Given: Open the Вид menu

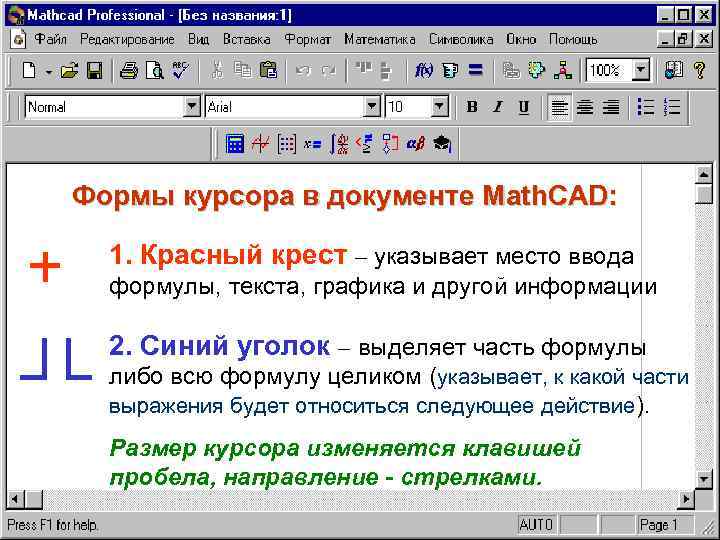Looking at the screenshot, I should 198,39.
